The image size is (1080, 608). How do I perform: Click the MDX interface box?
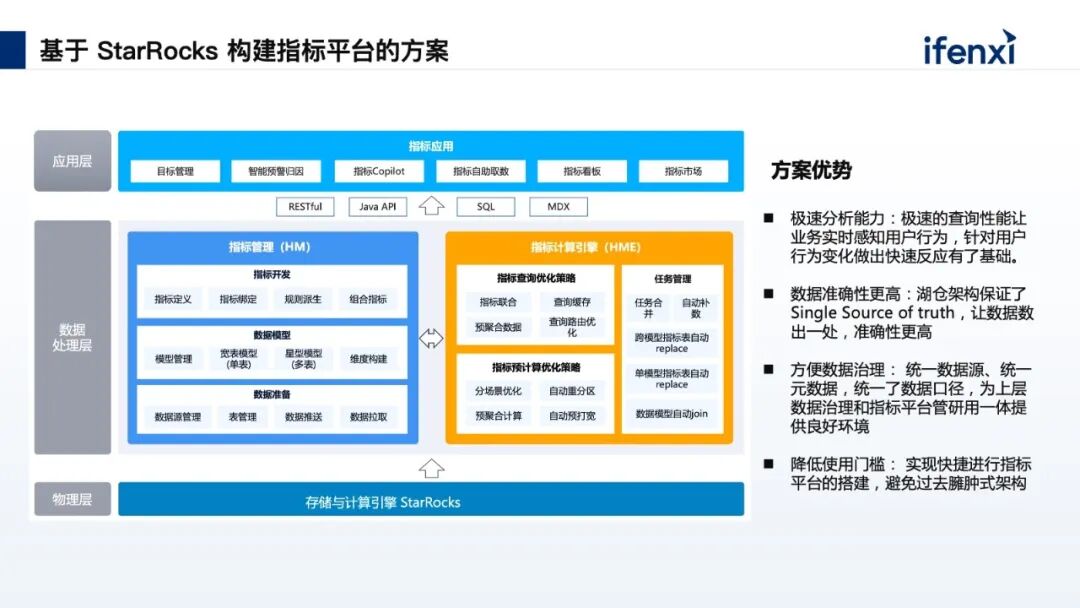(x=559, y=207)
